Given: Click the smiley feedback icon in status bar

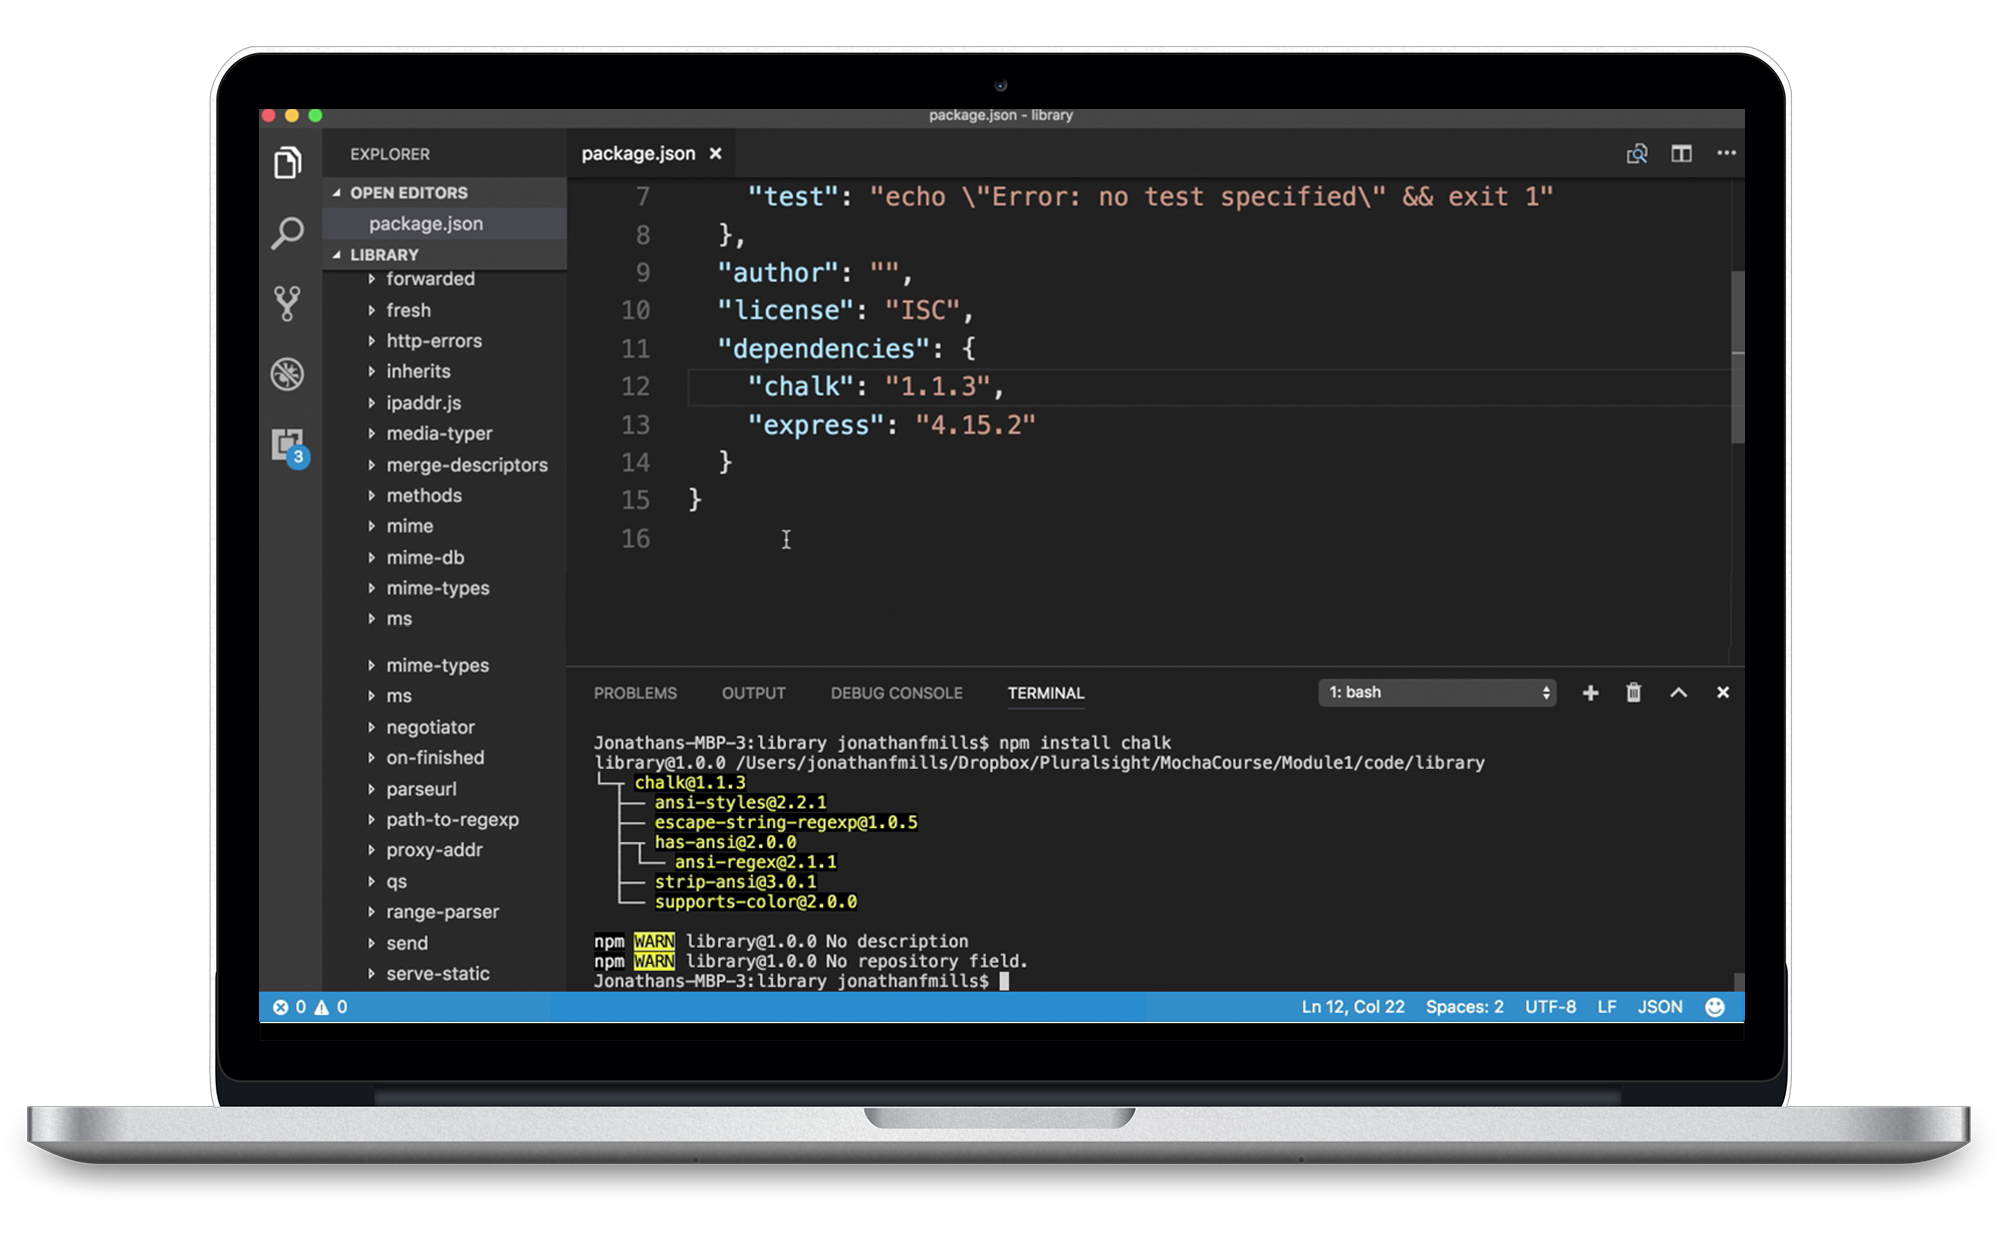Looking at the screenshot, I should (1714, 1007).
